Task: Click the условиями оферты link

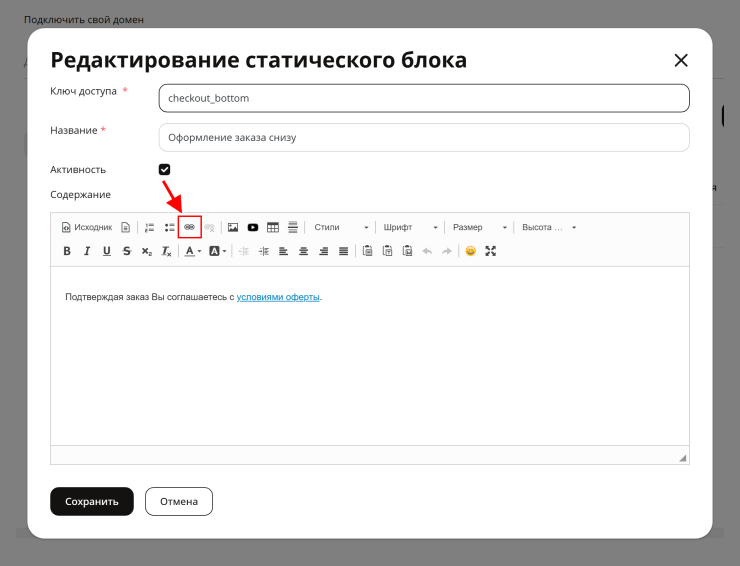Action: pyautogui.click(x=278, y=297)
